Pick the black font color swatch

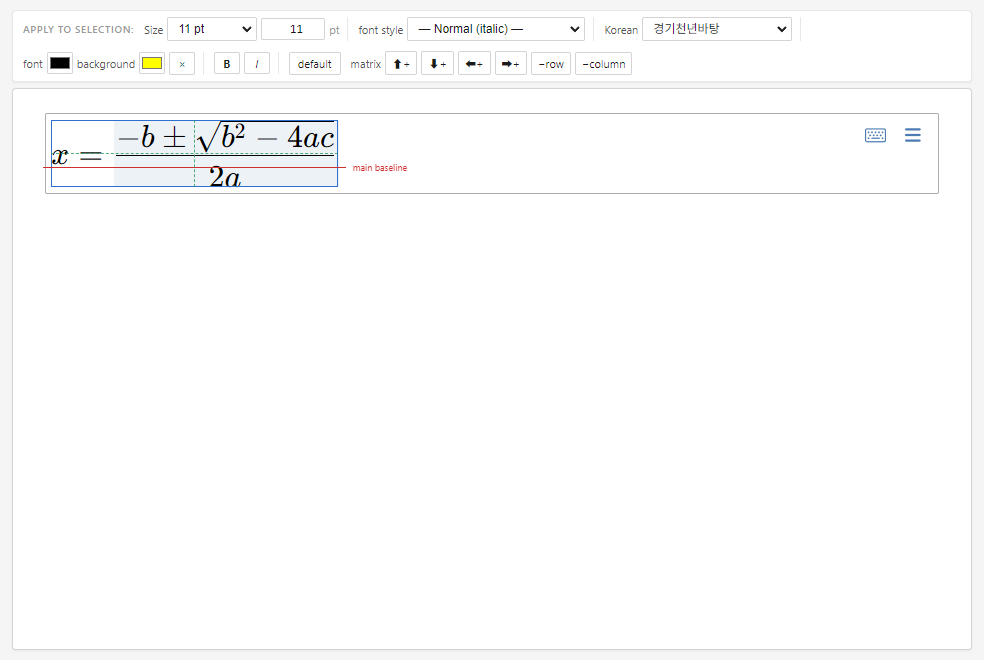(60, 63)
